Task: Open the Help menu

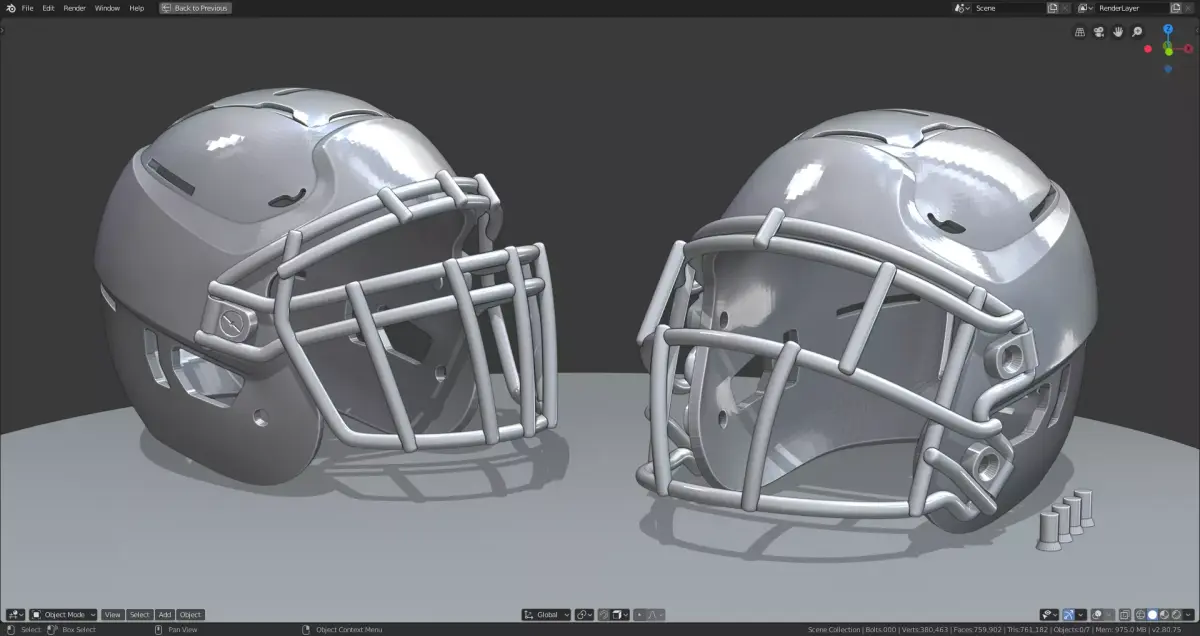Action: pos(137,8)
